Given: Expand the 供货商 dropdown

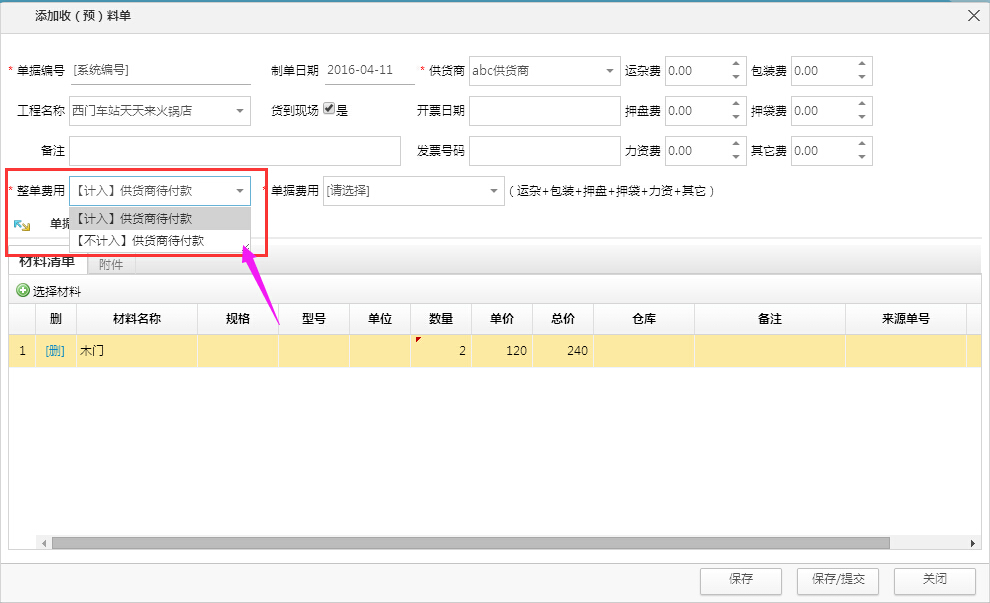Looking at the screenshot, I should 610,71.
